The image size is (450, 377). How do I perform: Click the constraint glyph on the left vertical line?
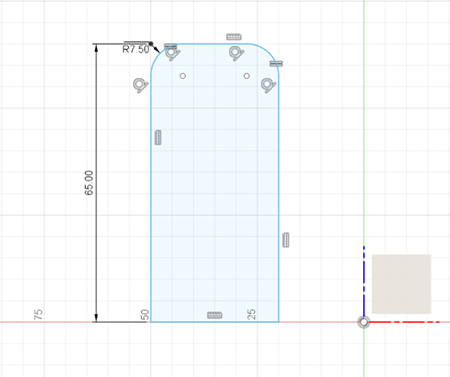158,137
